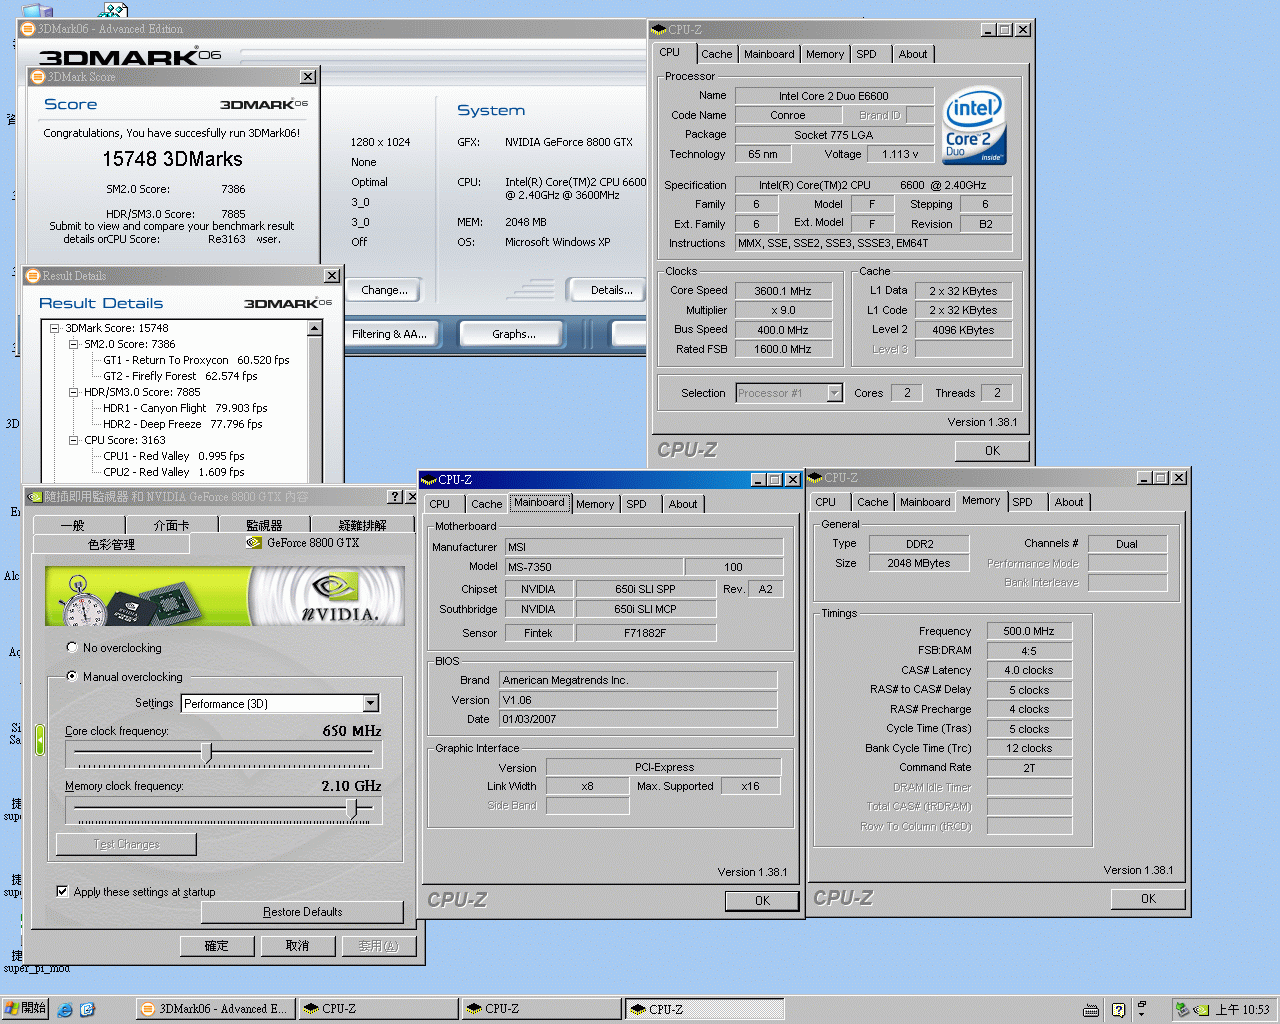Image resolution: width=1280 pixels, height=1024 pixels.
Task: Click the Memory clock frequency slider handle
Action: [x=352, y=808]
